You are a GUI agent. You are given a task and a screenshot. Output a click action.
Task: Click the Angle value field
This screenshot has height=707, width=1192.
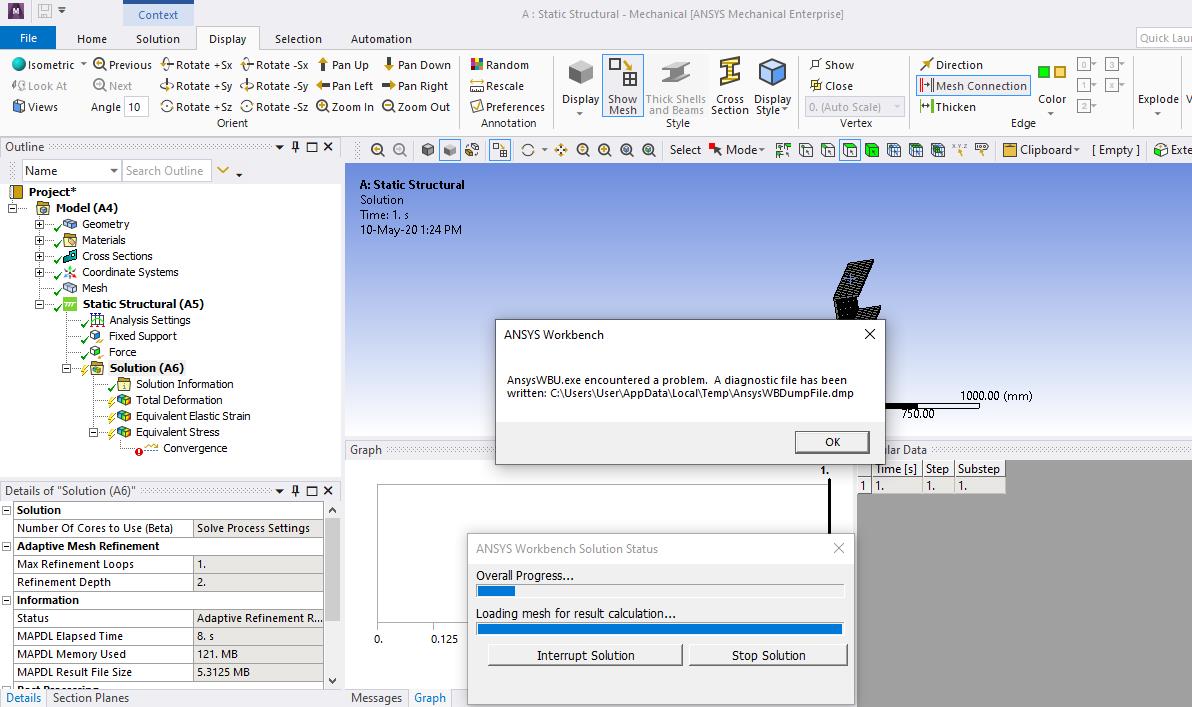[x=135, y=106]
